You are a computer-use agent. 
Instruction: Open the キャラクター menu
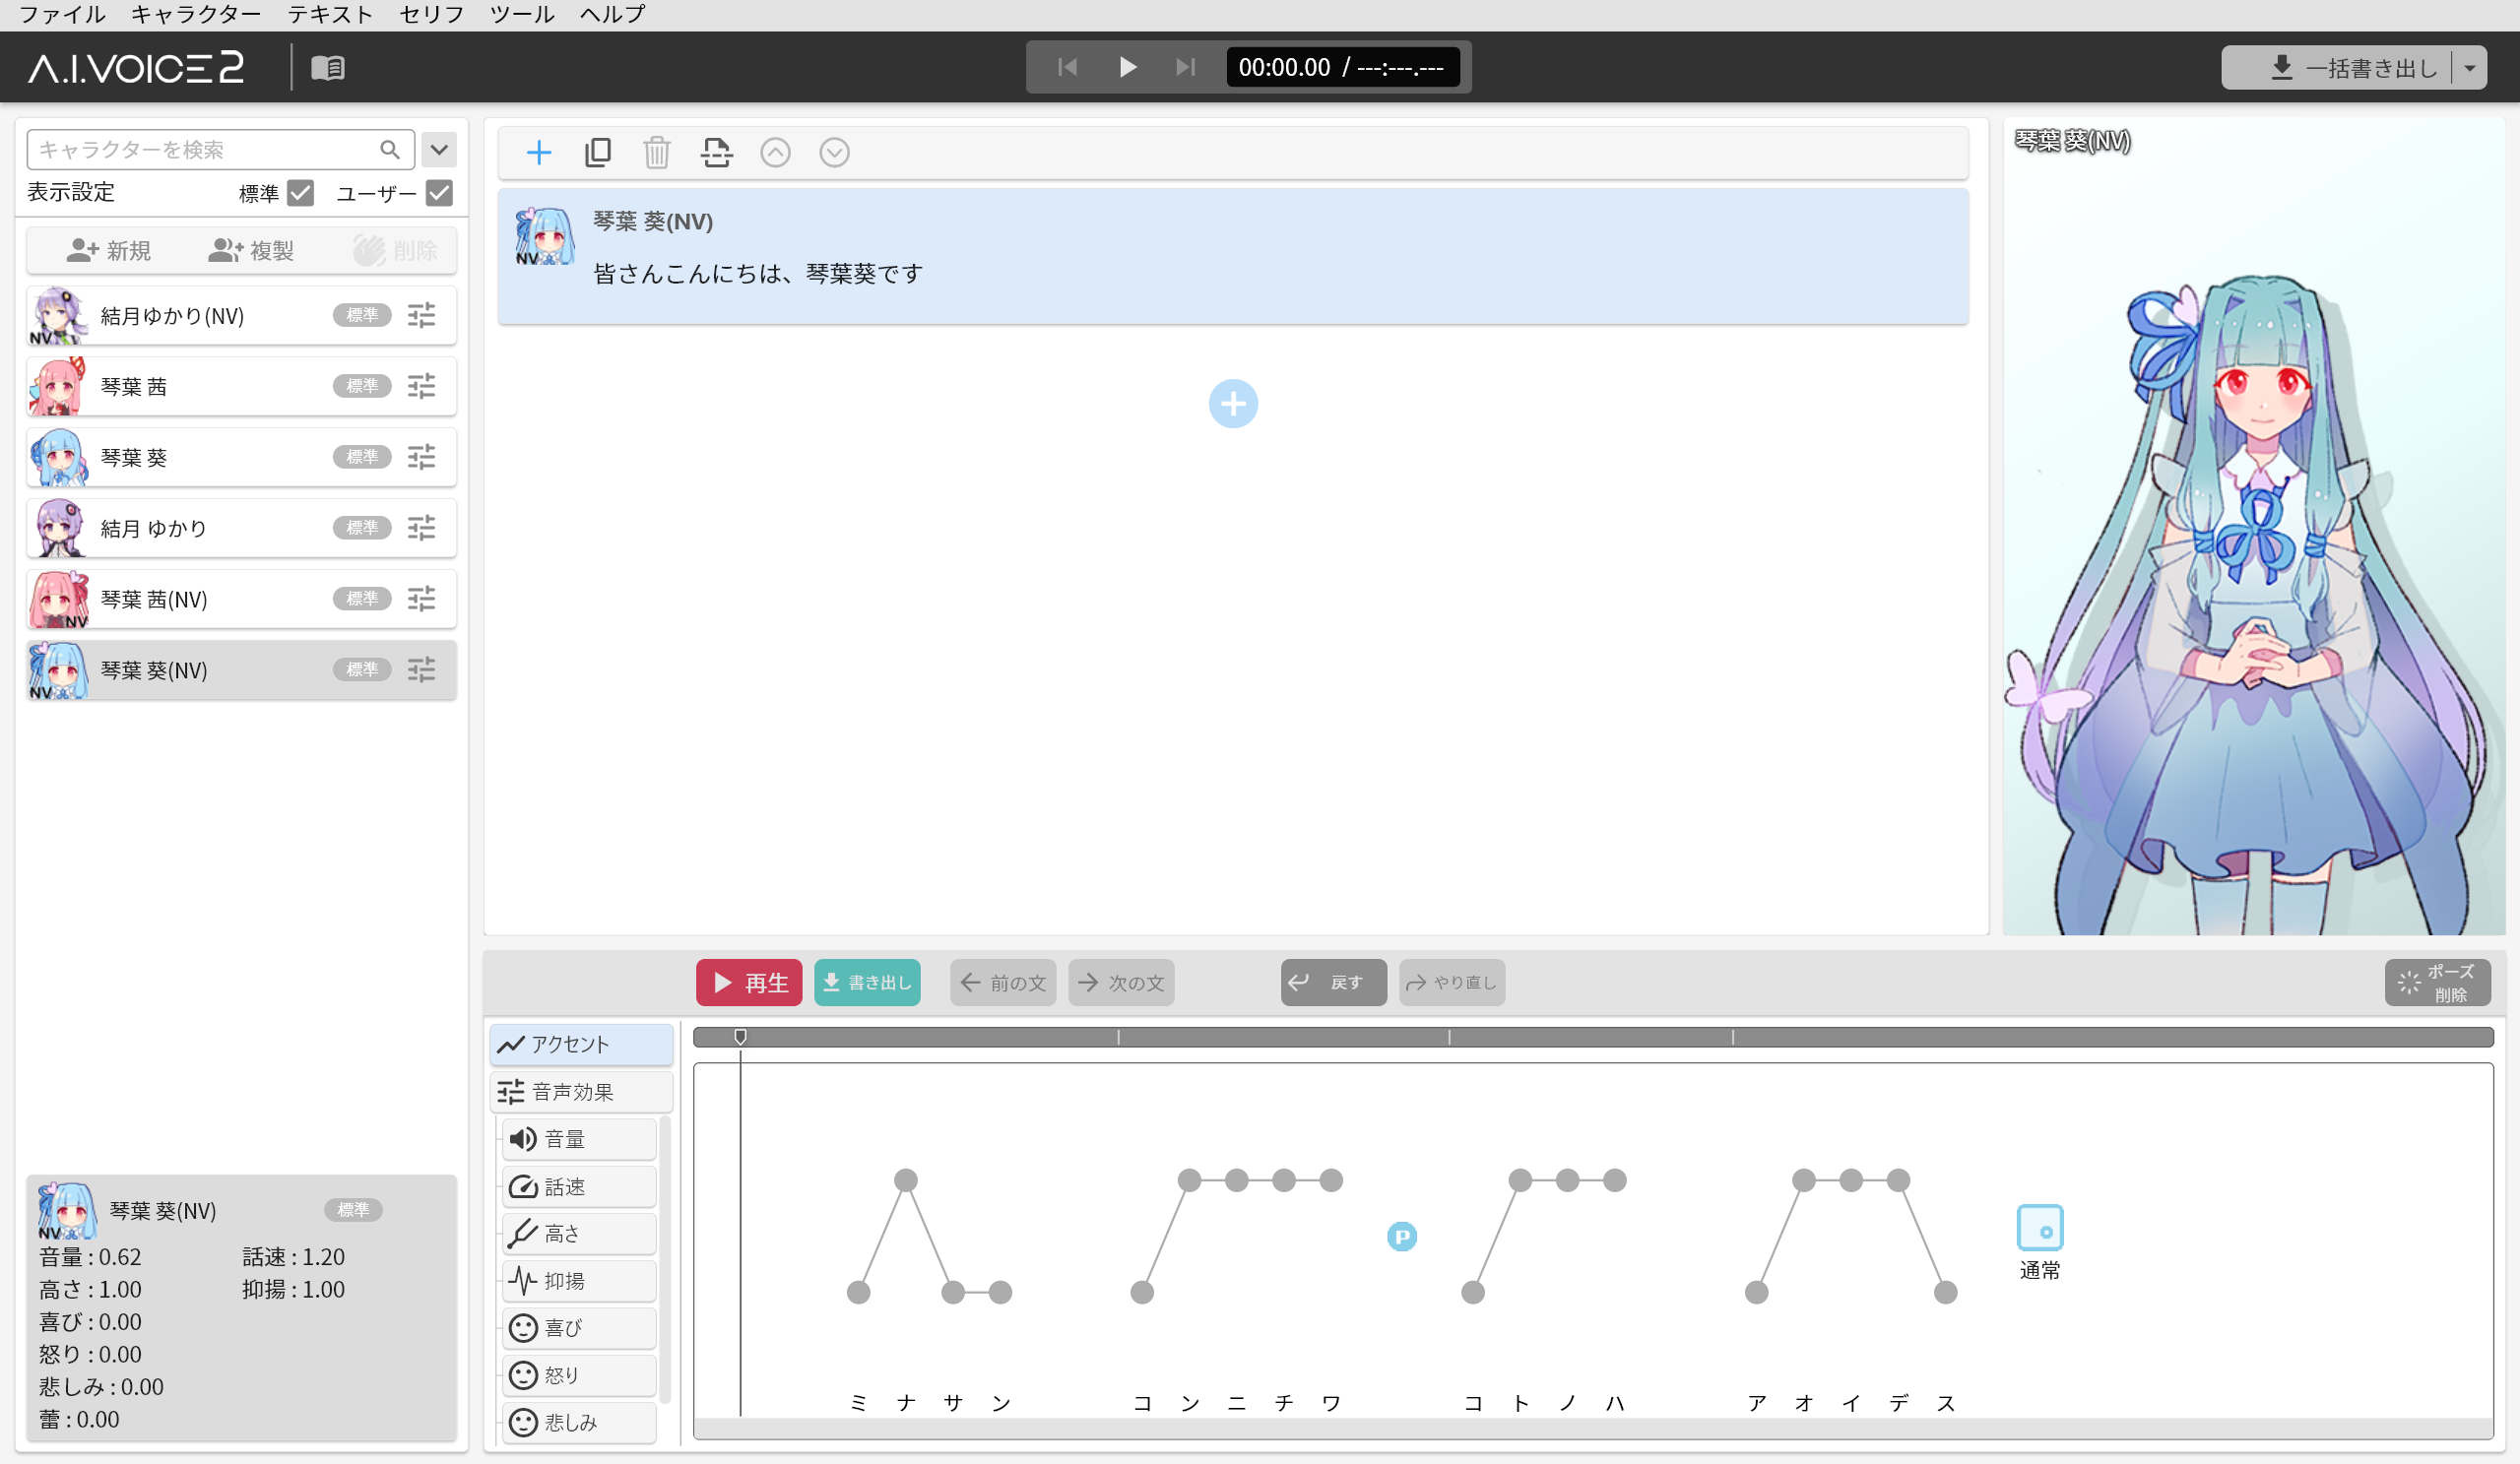tap(195, 14)
